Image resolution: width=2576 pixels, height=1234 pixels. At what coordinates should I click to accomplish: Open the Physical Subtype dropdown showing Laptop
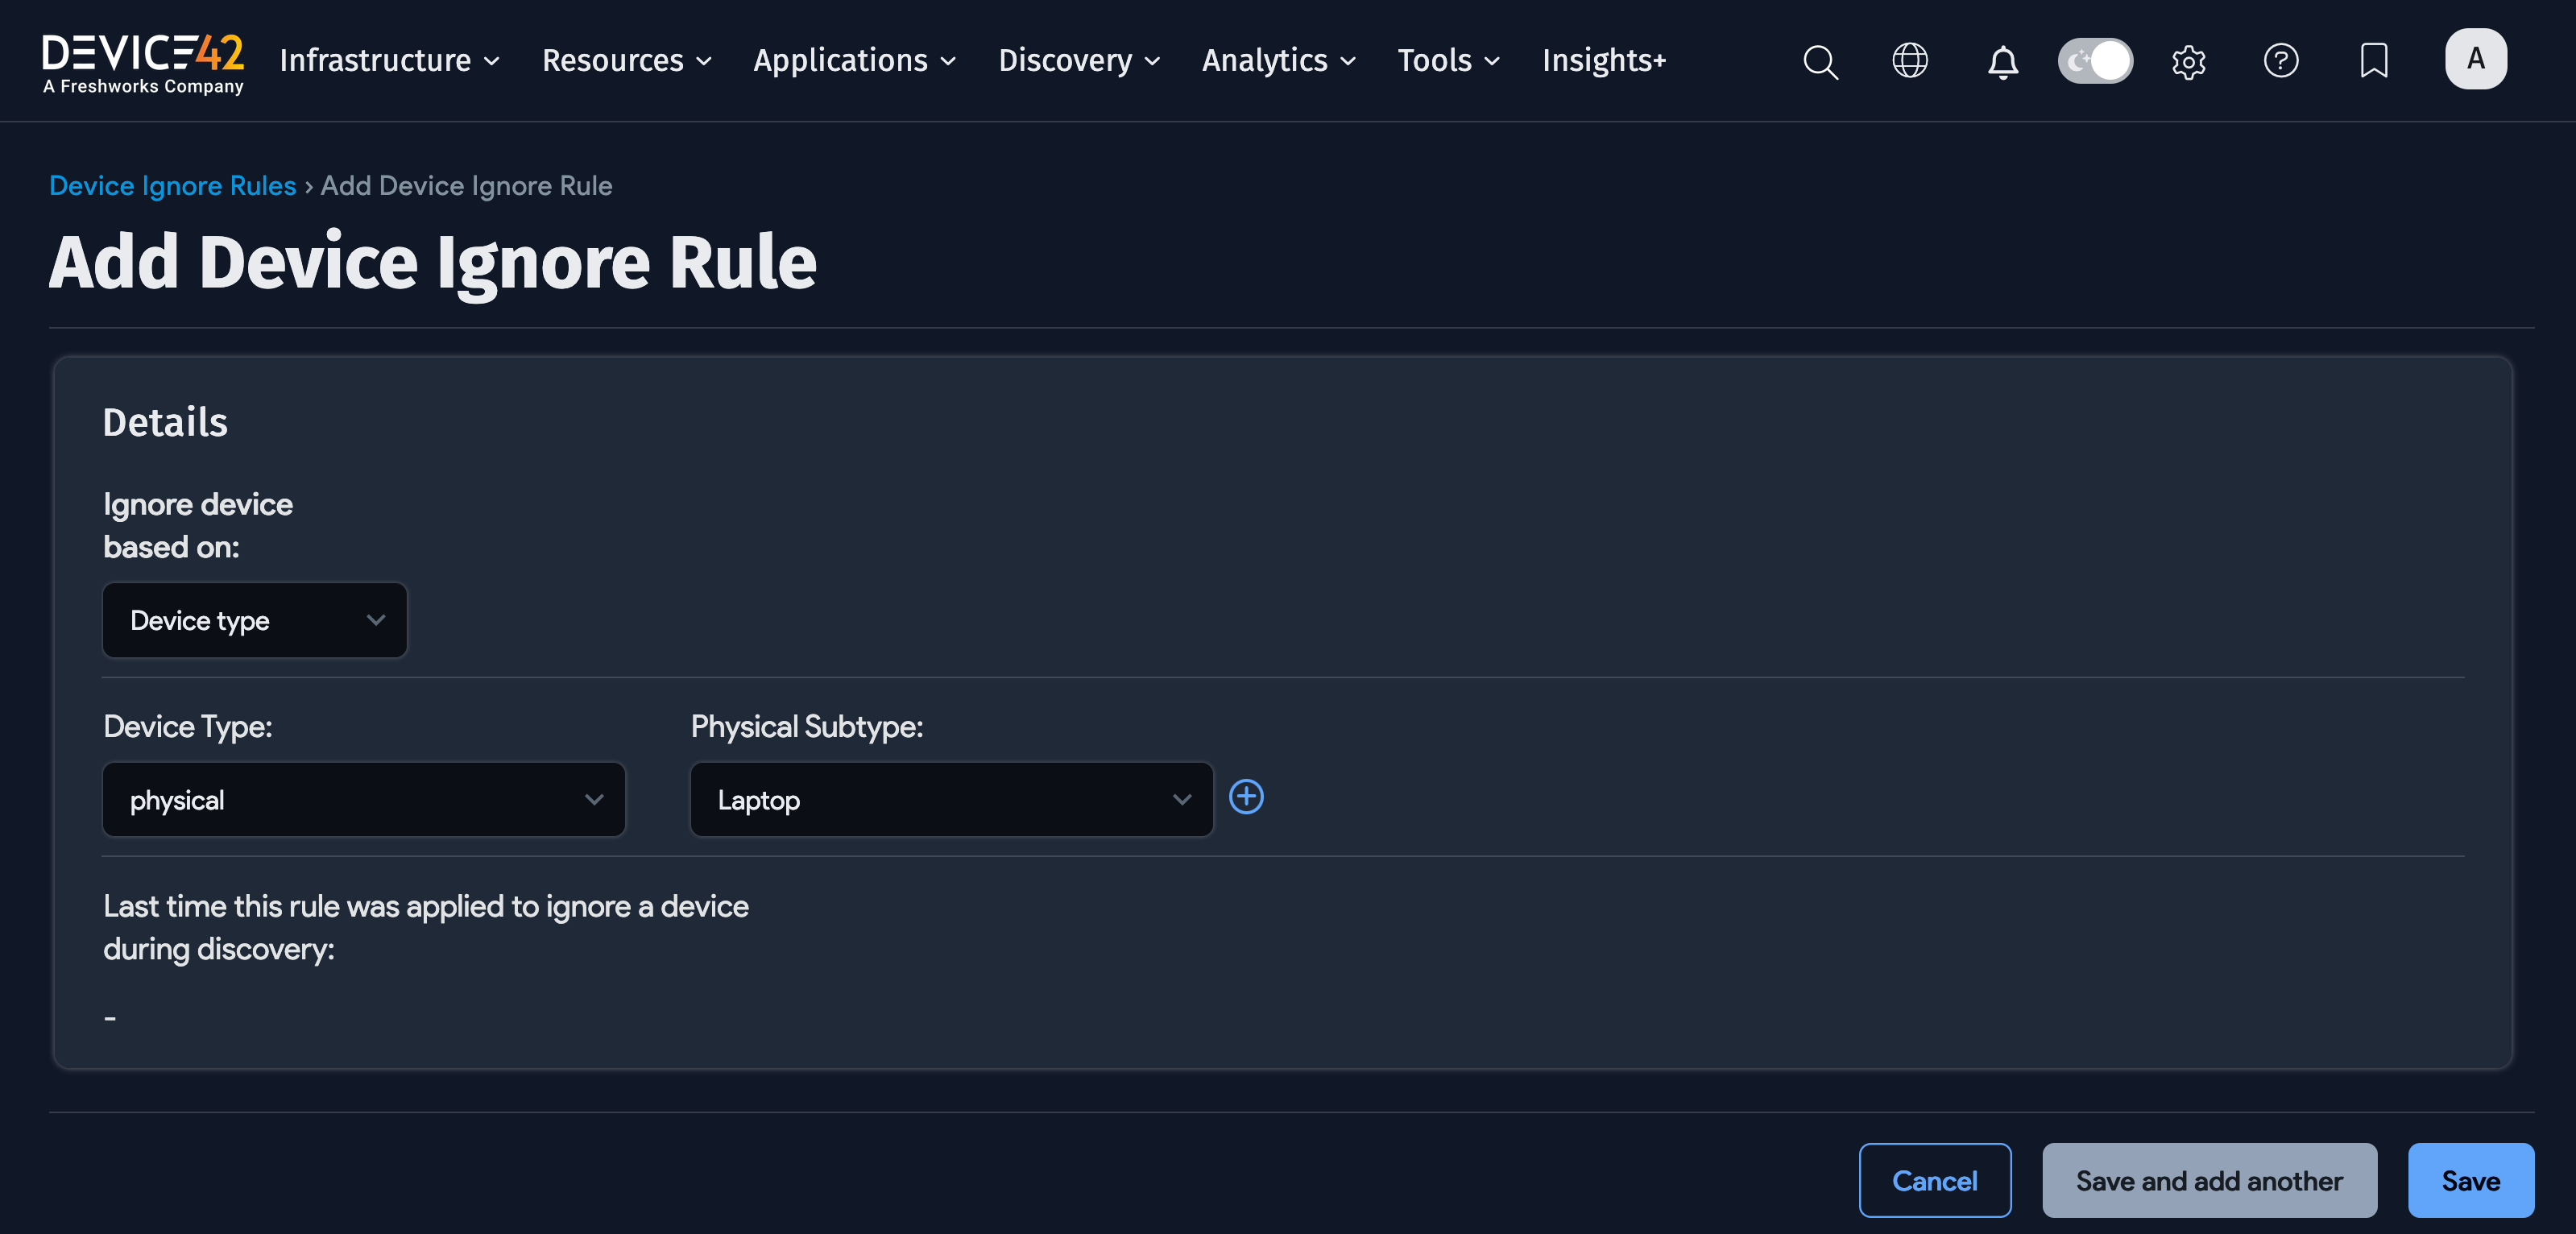point(951,800)
